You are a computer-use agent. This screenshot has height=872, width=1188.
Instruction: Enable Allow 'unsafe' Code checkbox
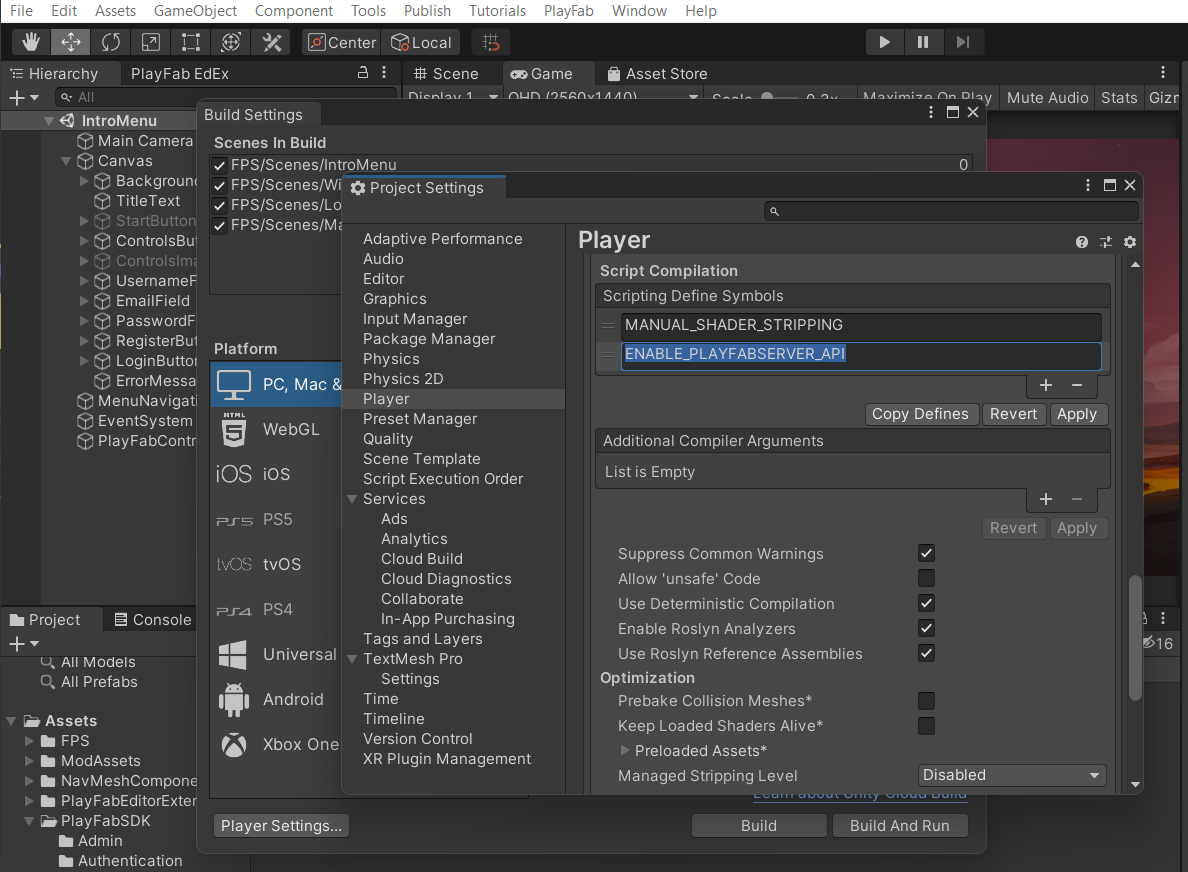click(927, 579)
